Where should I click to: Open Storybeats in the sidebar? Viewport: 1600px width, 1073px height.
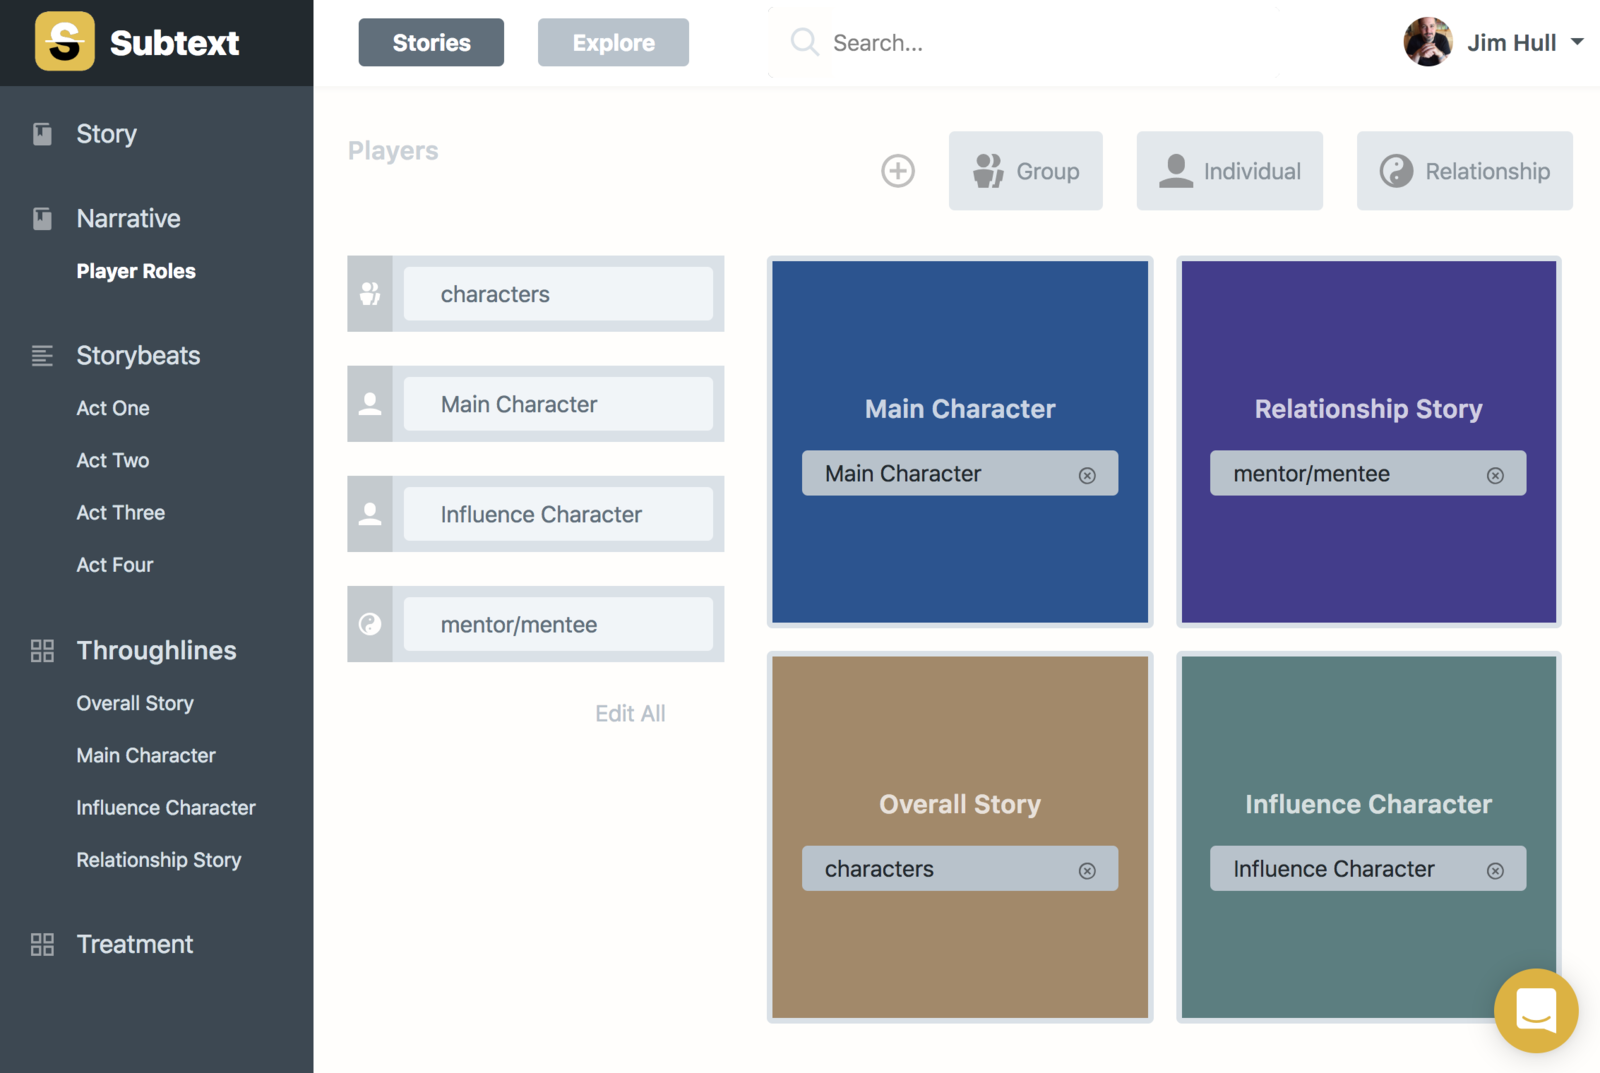pos(138,355)
